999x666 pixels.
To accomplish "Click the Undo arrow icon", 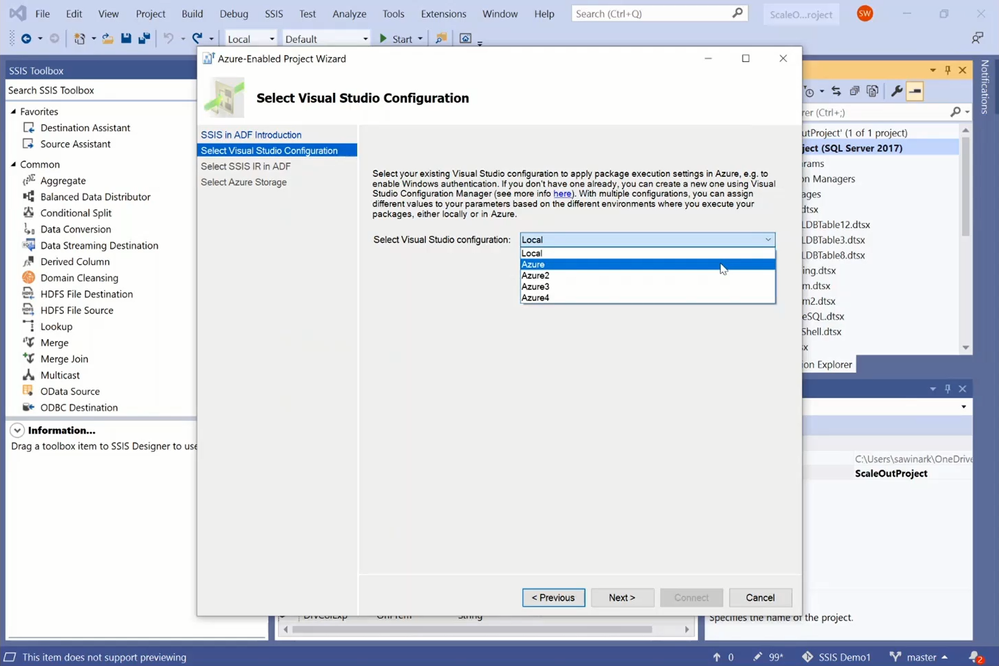I will click(x=168, y=39).
